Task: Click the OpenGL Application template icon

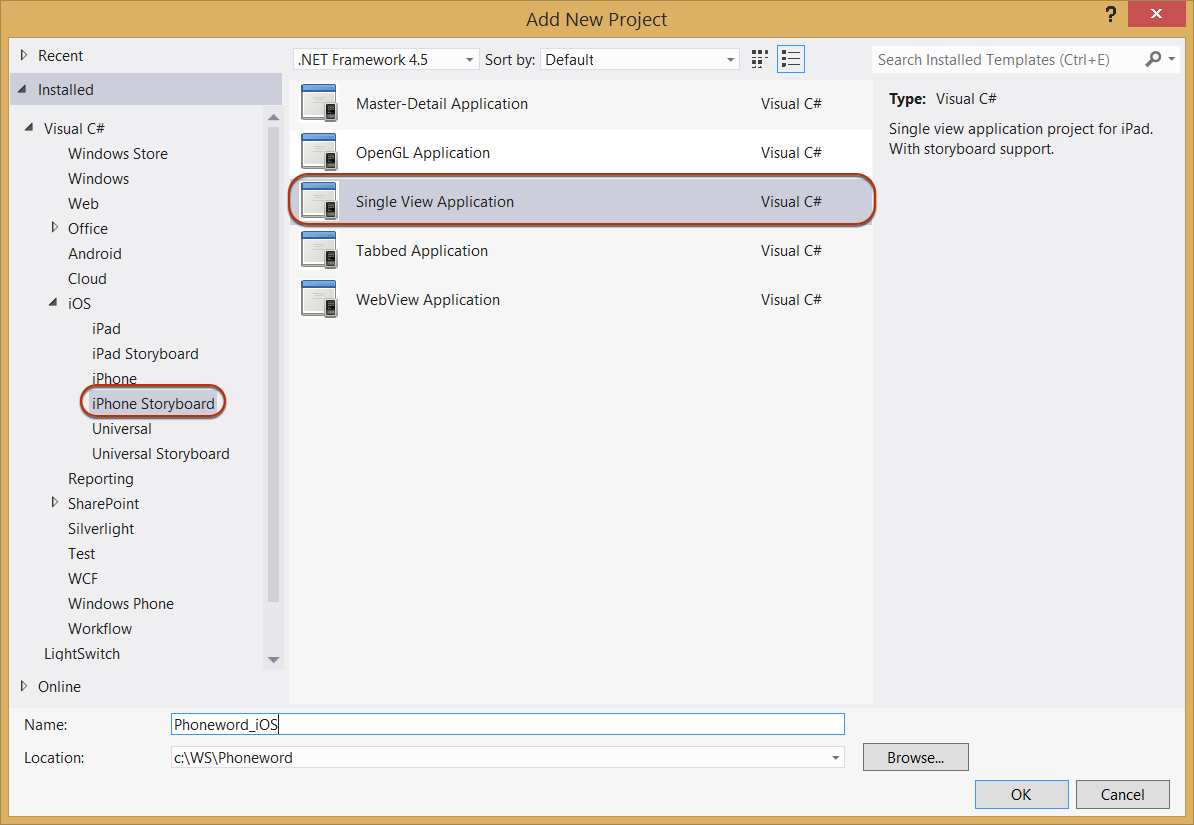Action: coord(319,153)
